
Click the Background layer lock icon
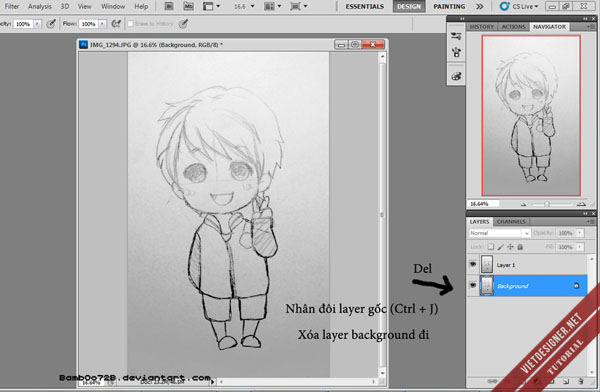pos(576,286)
